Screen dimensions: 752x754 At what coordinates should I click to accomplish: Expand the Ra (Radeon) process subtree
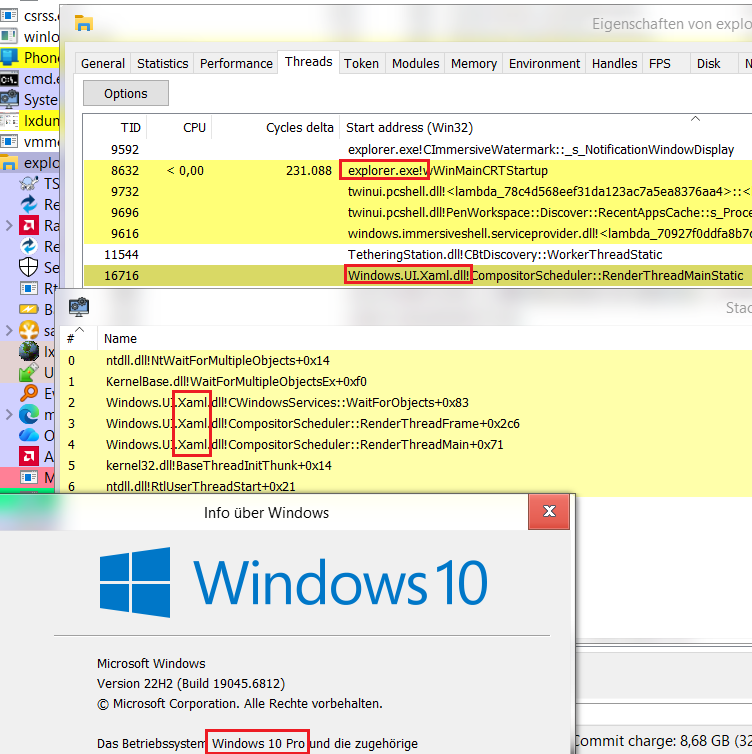(8, 225)
